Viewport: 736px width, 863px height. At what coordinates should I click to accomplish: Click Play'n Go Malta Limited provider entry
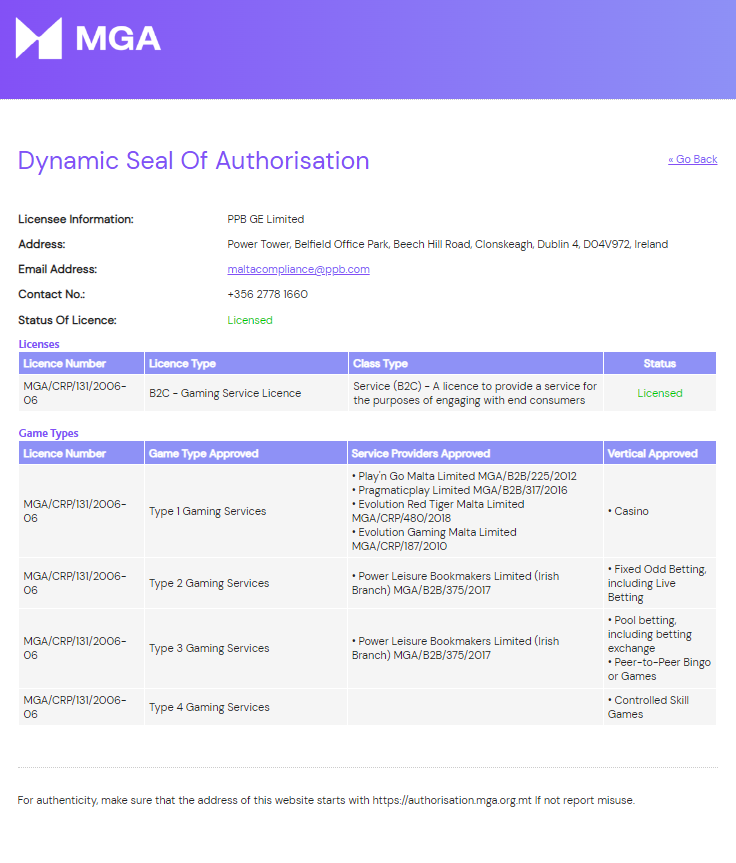point(464,476)
